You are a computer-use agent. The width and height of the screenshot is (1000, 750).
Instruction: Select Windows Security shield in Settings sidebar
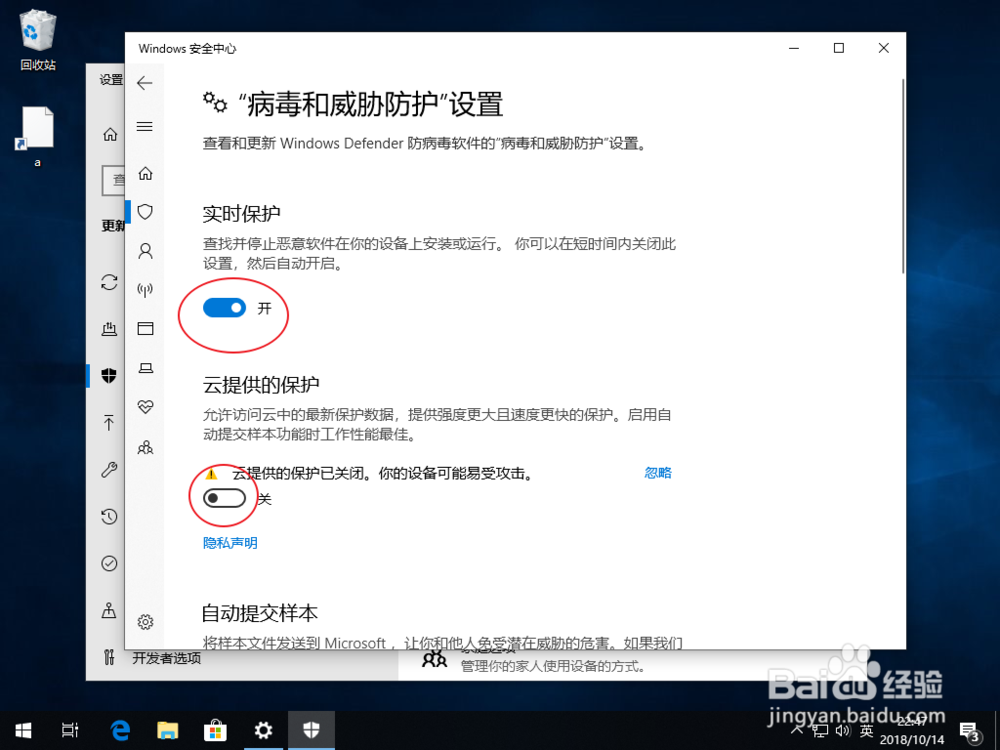[109, 376]
